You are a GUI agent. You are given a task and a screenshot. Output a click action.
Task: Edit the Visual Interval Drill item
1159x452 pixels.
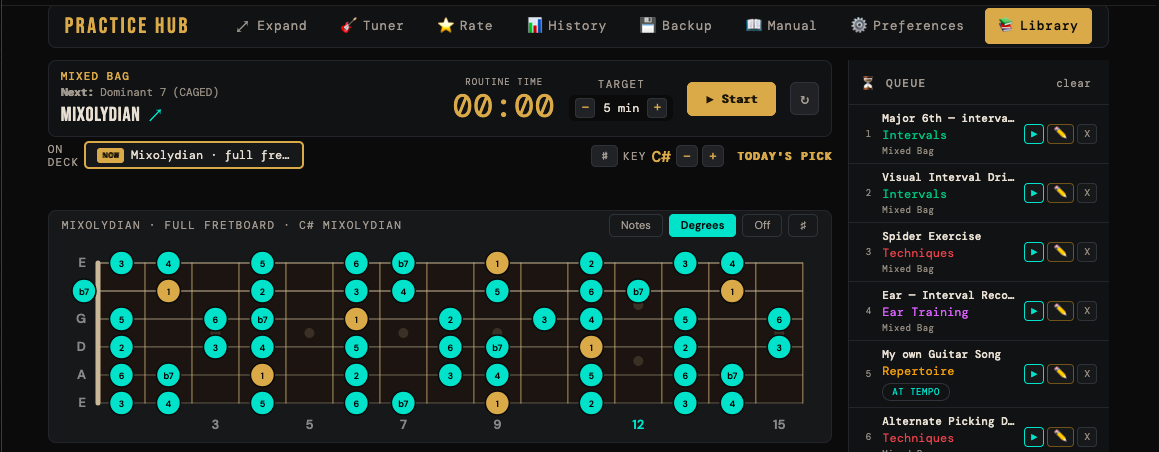[1060, 193]
